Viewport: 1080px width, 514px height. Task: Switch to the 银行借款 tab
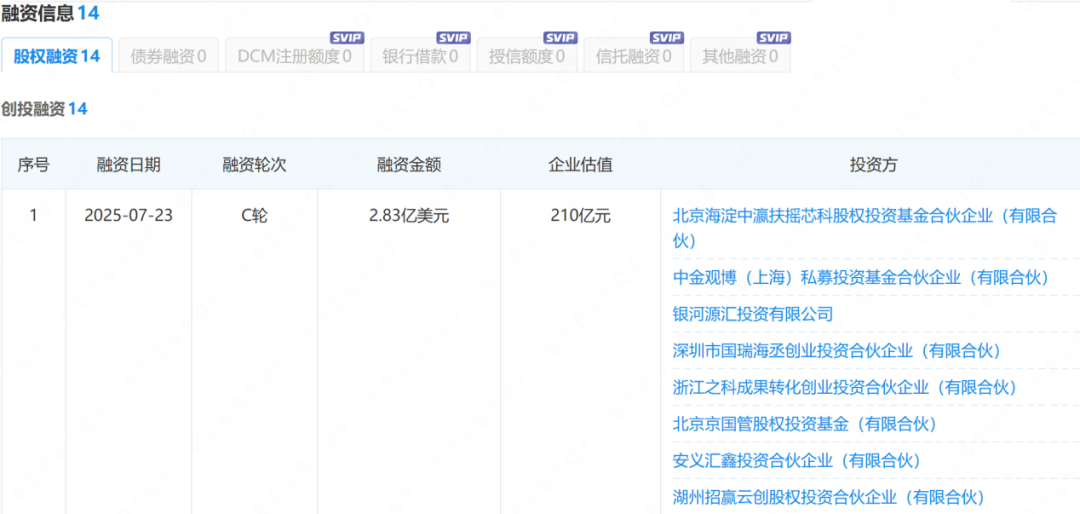click(x=420, y=57)
